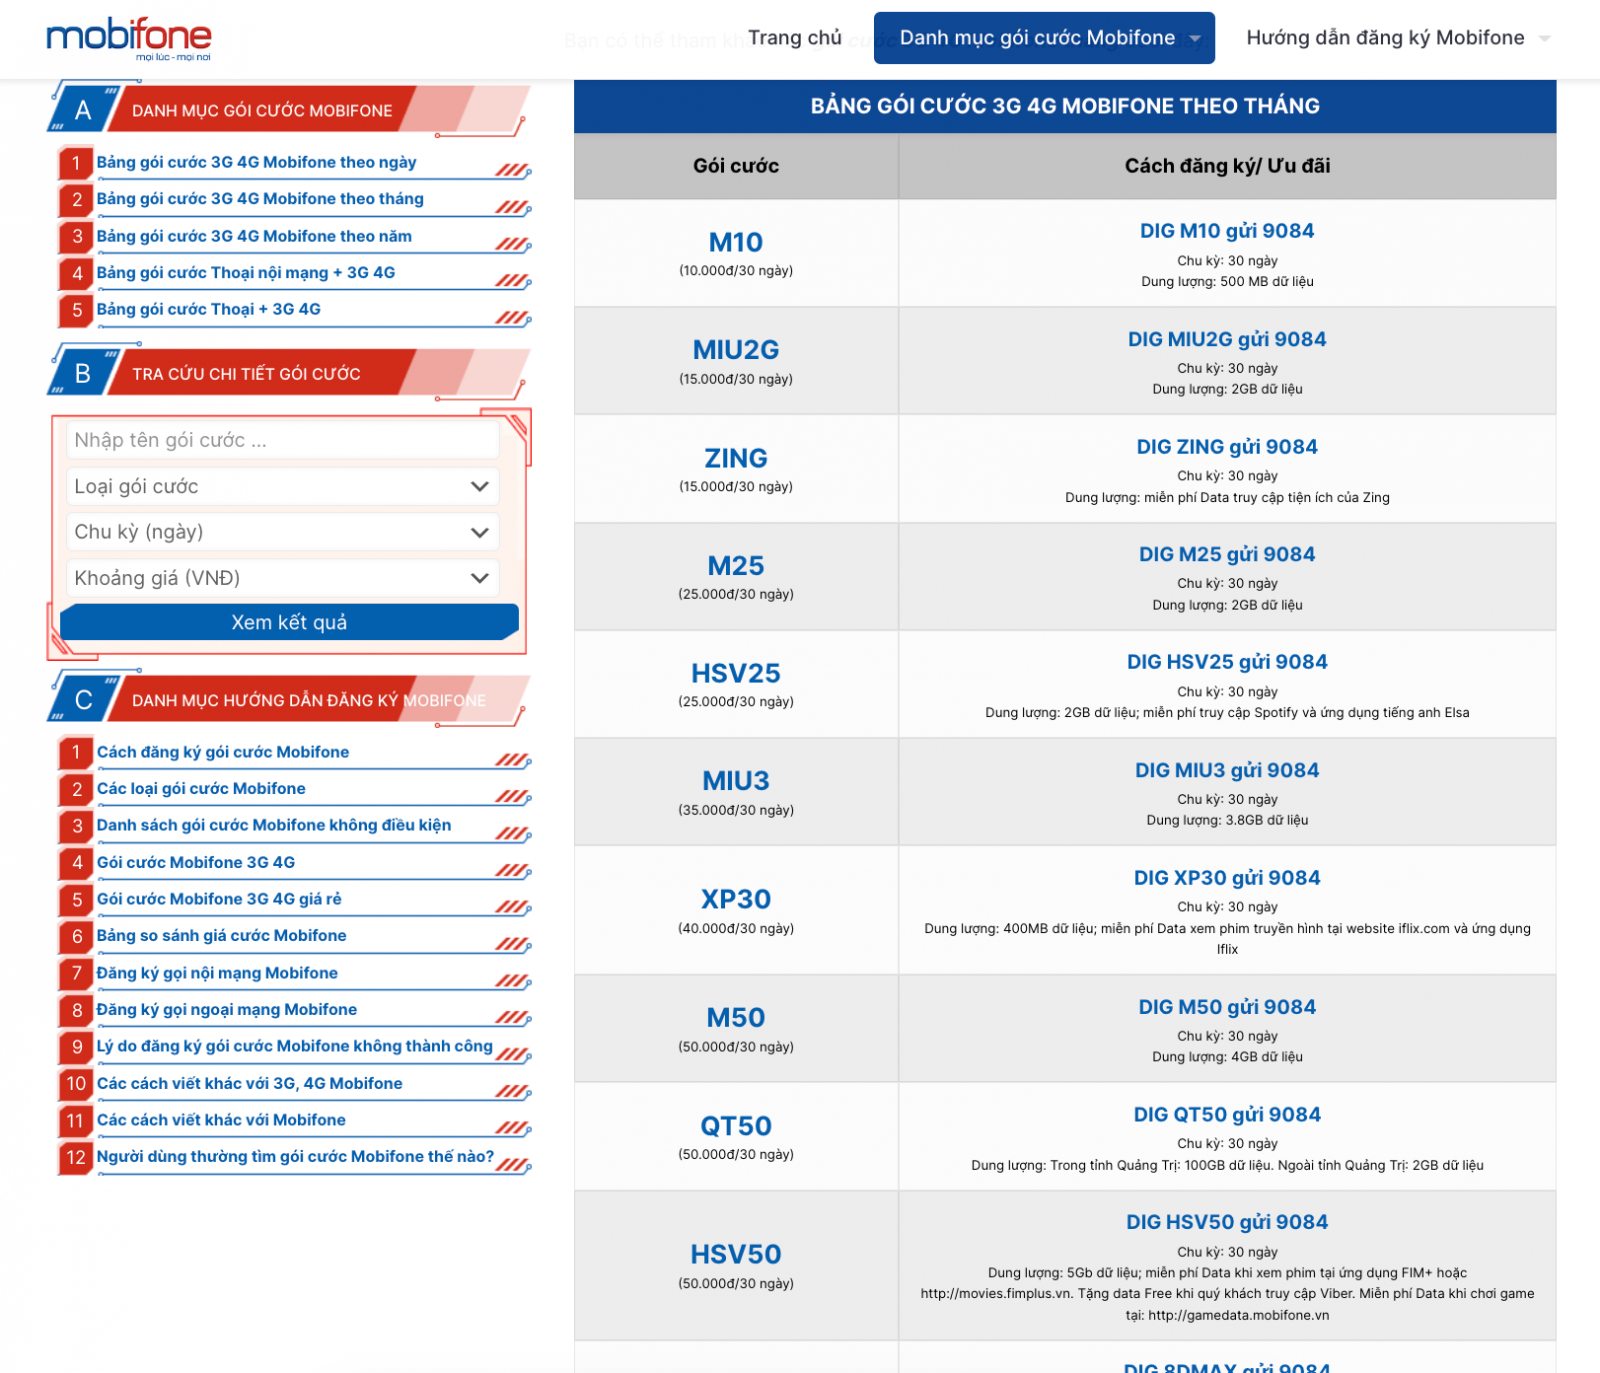Click DIG XP30 gửi 9084 registration text
Viewport: 1600px width, 1373px height.
(x=1227, y=878)
